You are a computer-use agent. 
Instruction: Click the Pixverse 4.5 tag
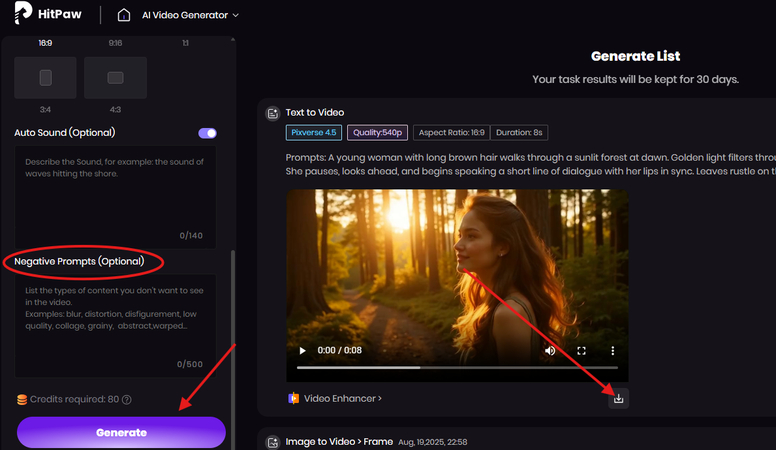(314, 133)
